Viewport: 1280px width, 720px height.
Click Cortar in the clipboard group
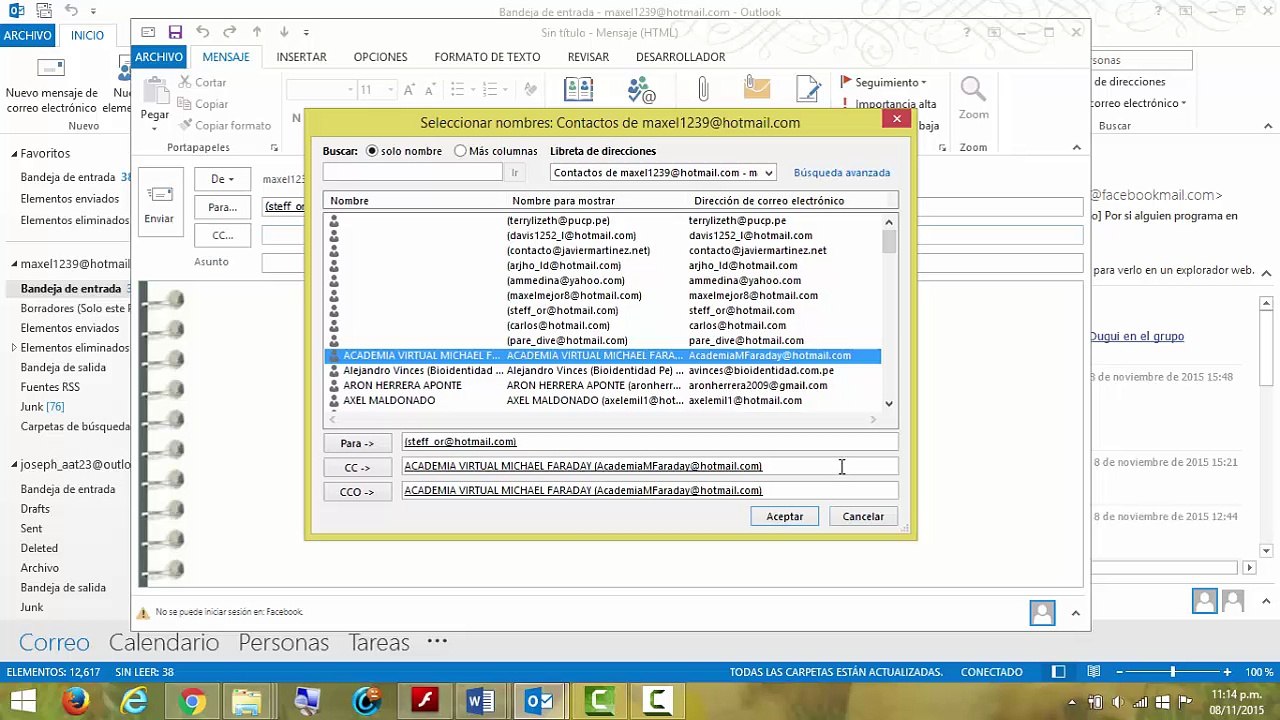point(202,82)
